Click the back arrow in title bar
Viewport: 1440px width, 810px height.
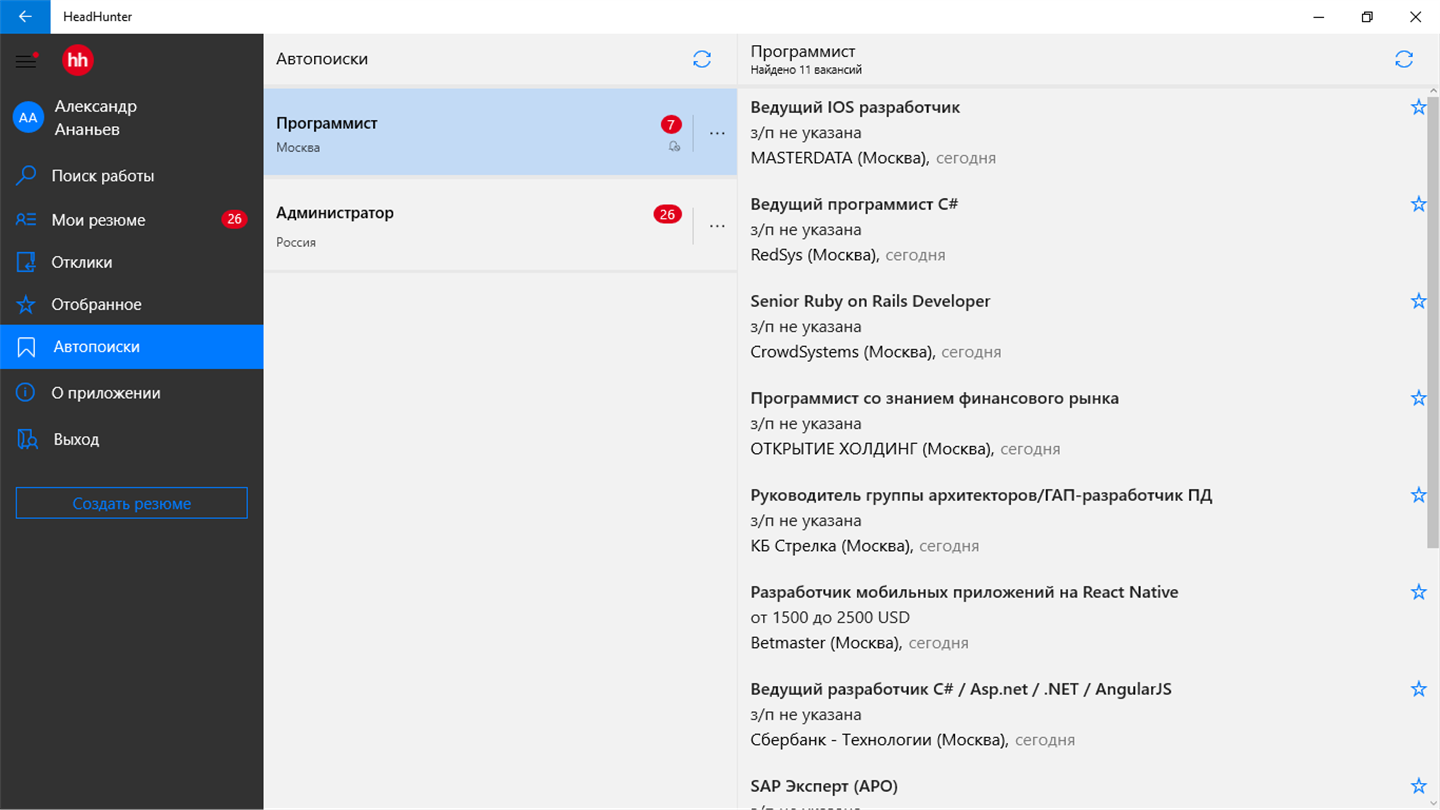tap(25, 17)
